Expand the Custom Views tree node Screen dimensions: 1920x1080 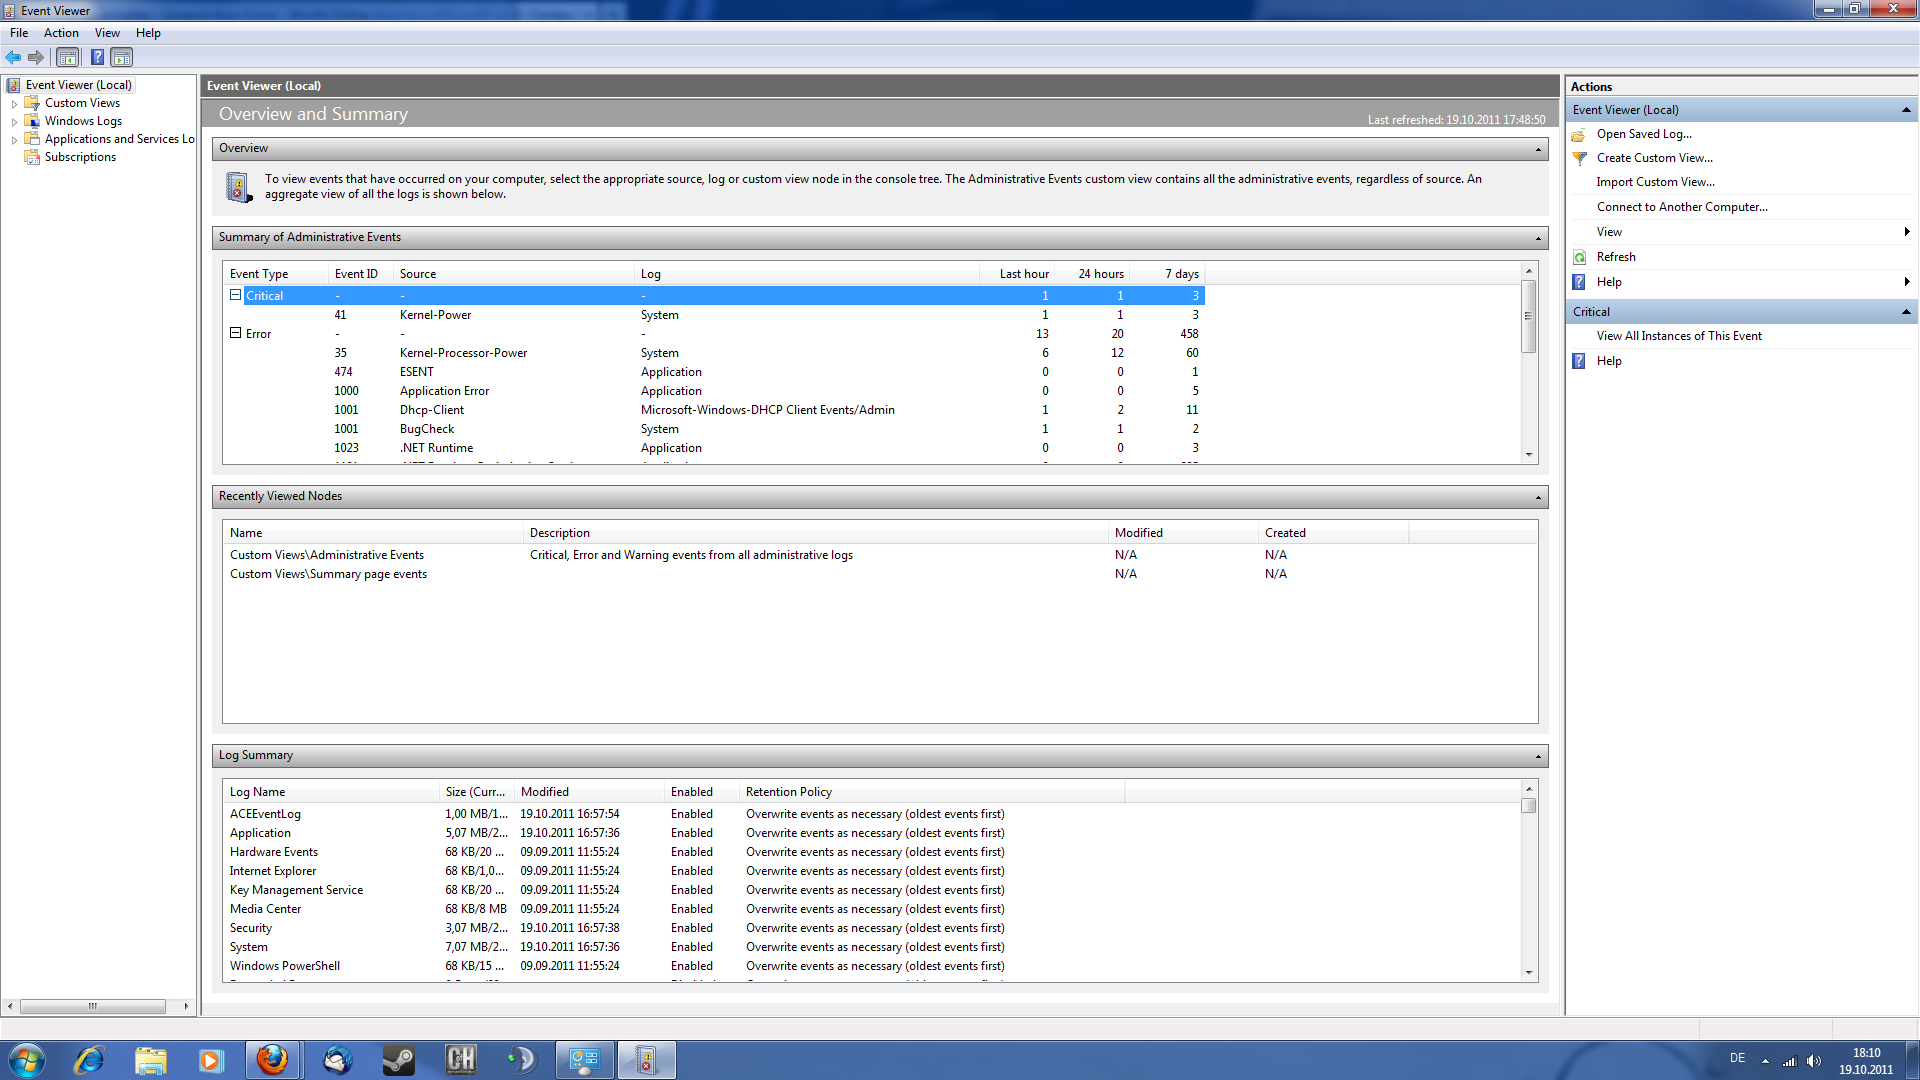[x=14, y=104]
